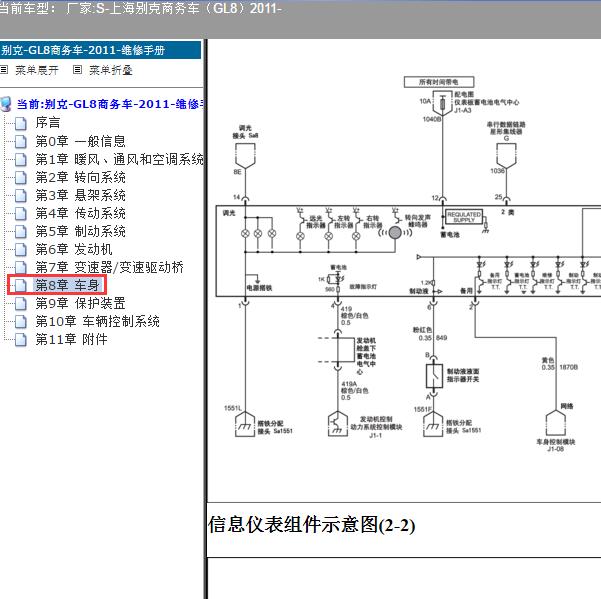Screen dimensions: 601x599
Task: Click the page icon next to 第9章
Action: (21, 304)
